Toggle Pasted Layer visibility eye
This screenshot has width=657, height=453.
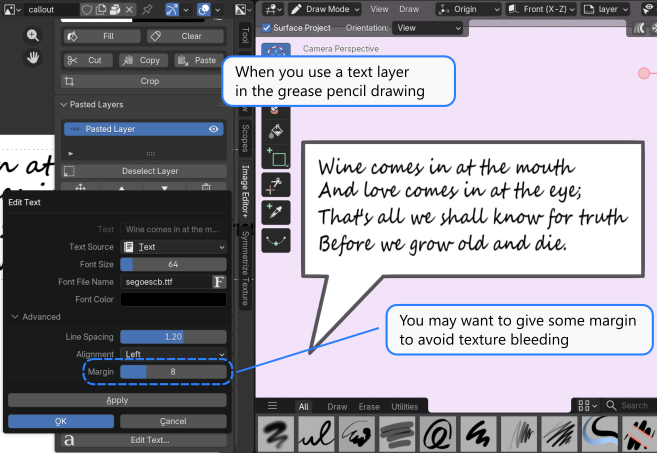point(214,129)
